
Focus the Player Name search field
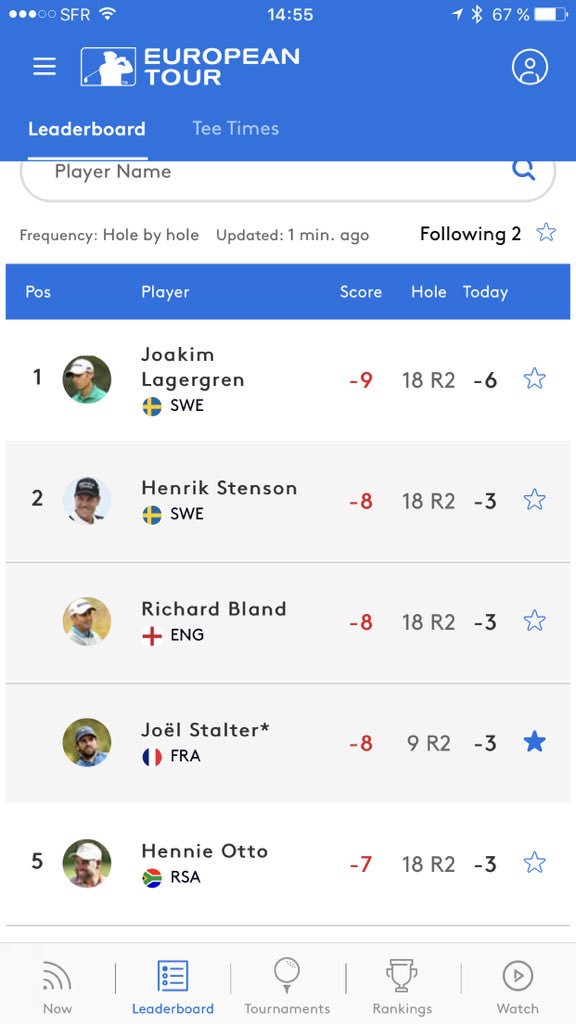(x=288, y=173)
